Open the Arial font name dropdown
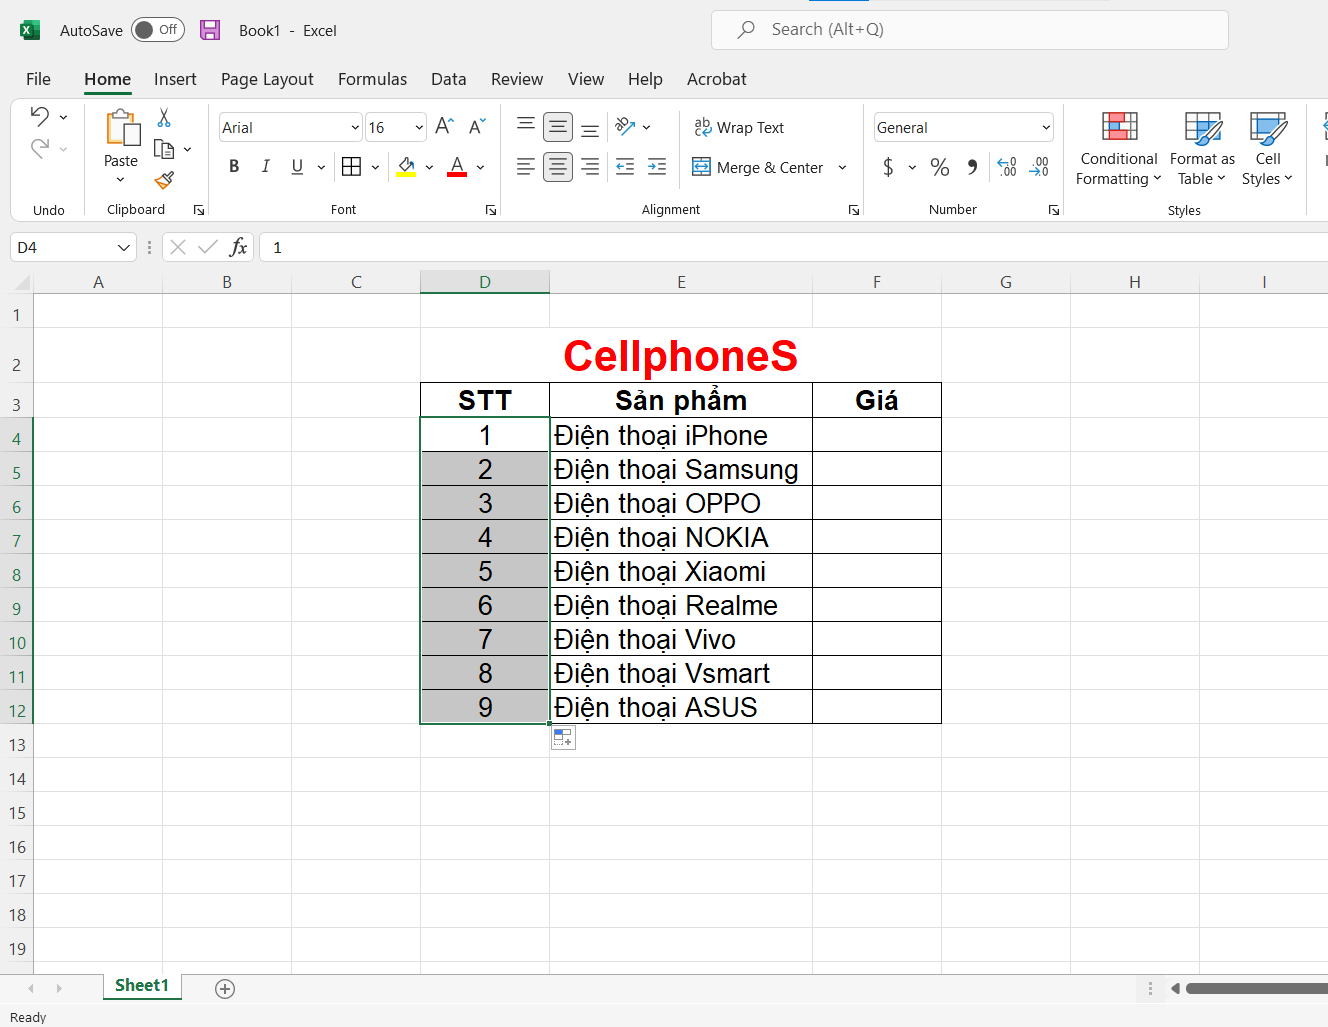 pos(355,128)
